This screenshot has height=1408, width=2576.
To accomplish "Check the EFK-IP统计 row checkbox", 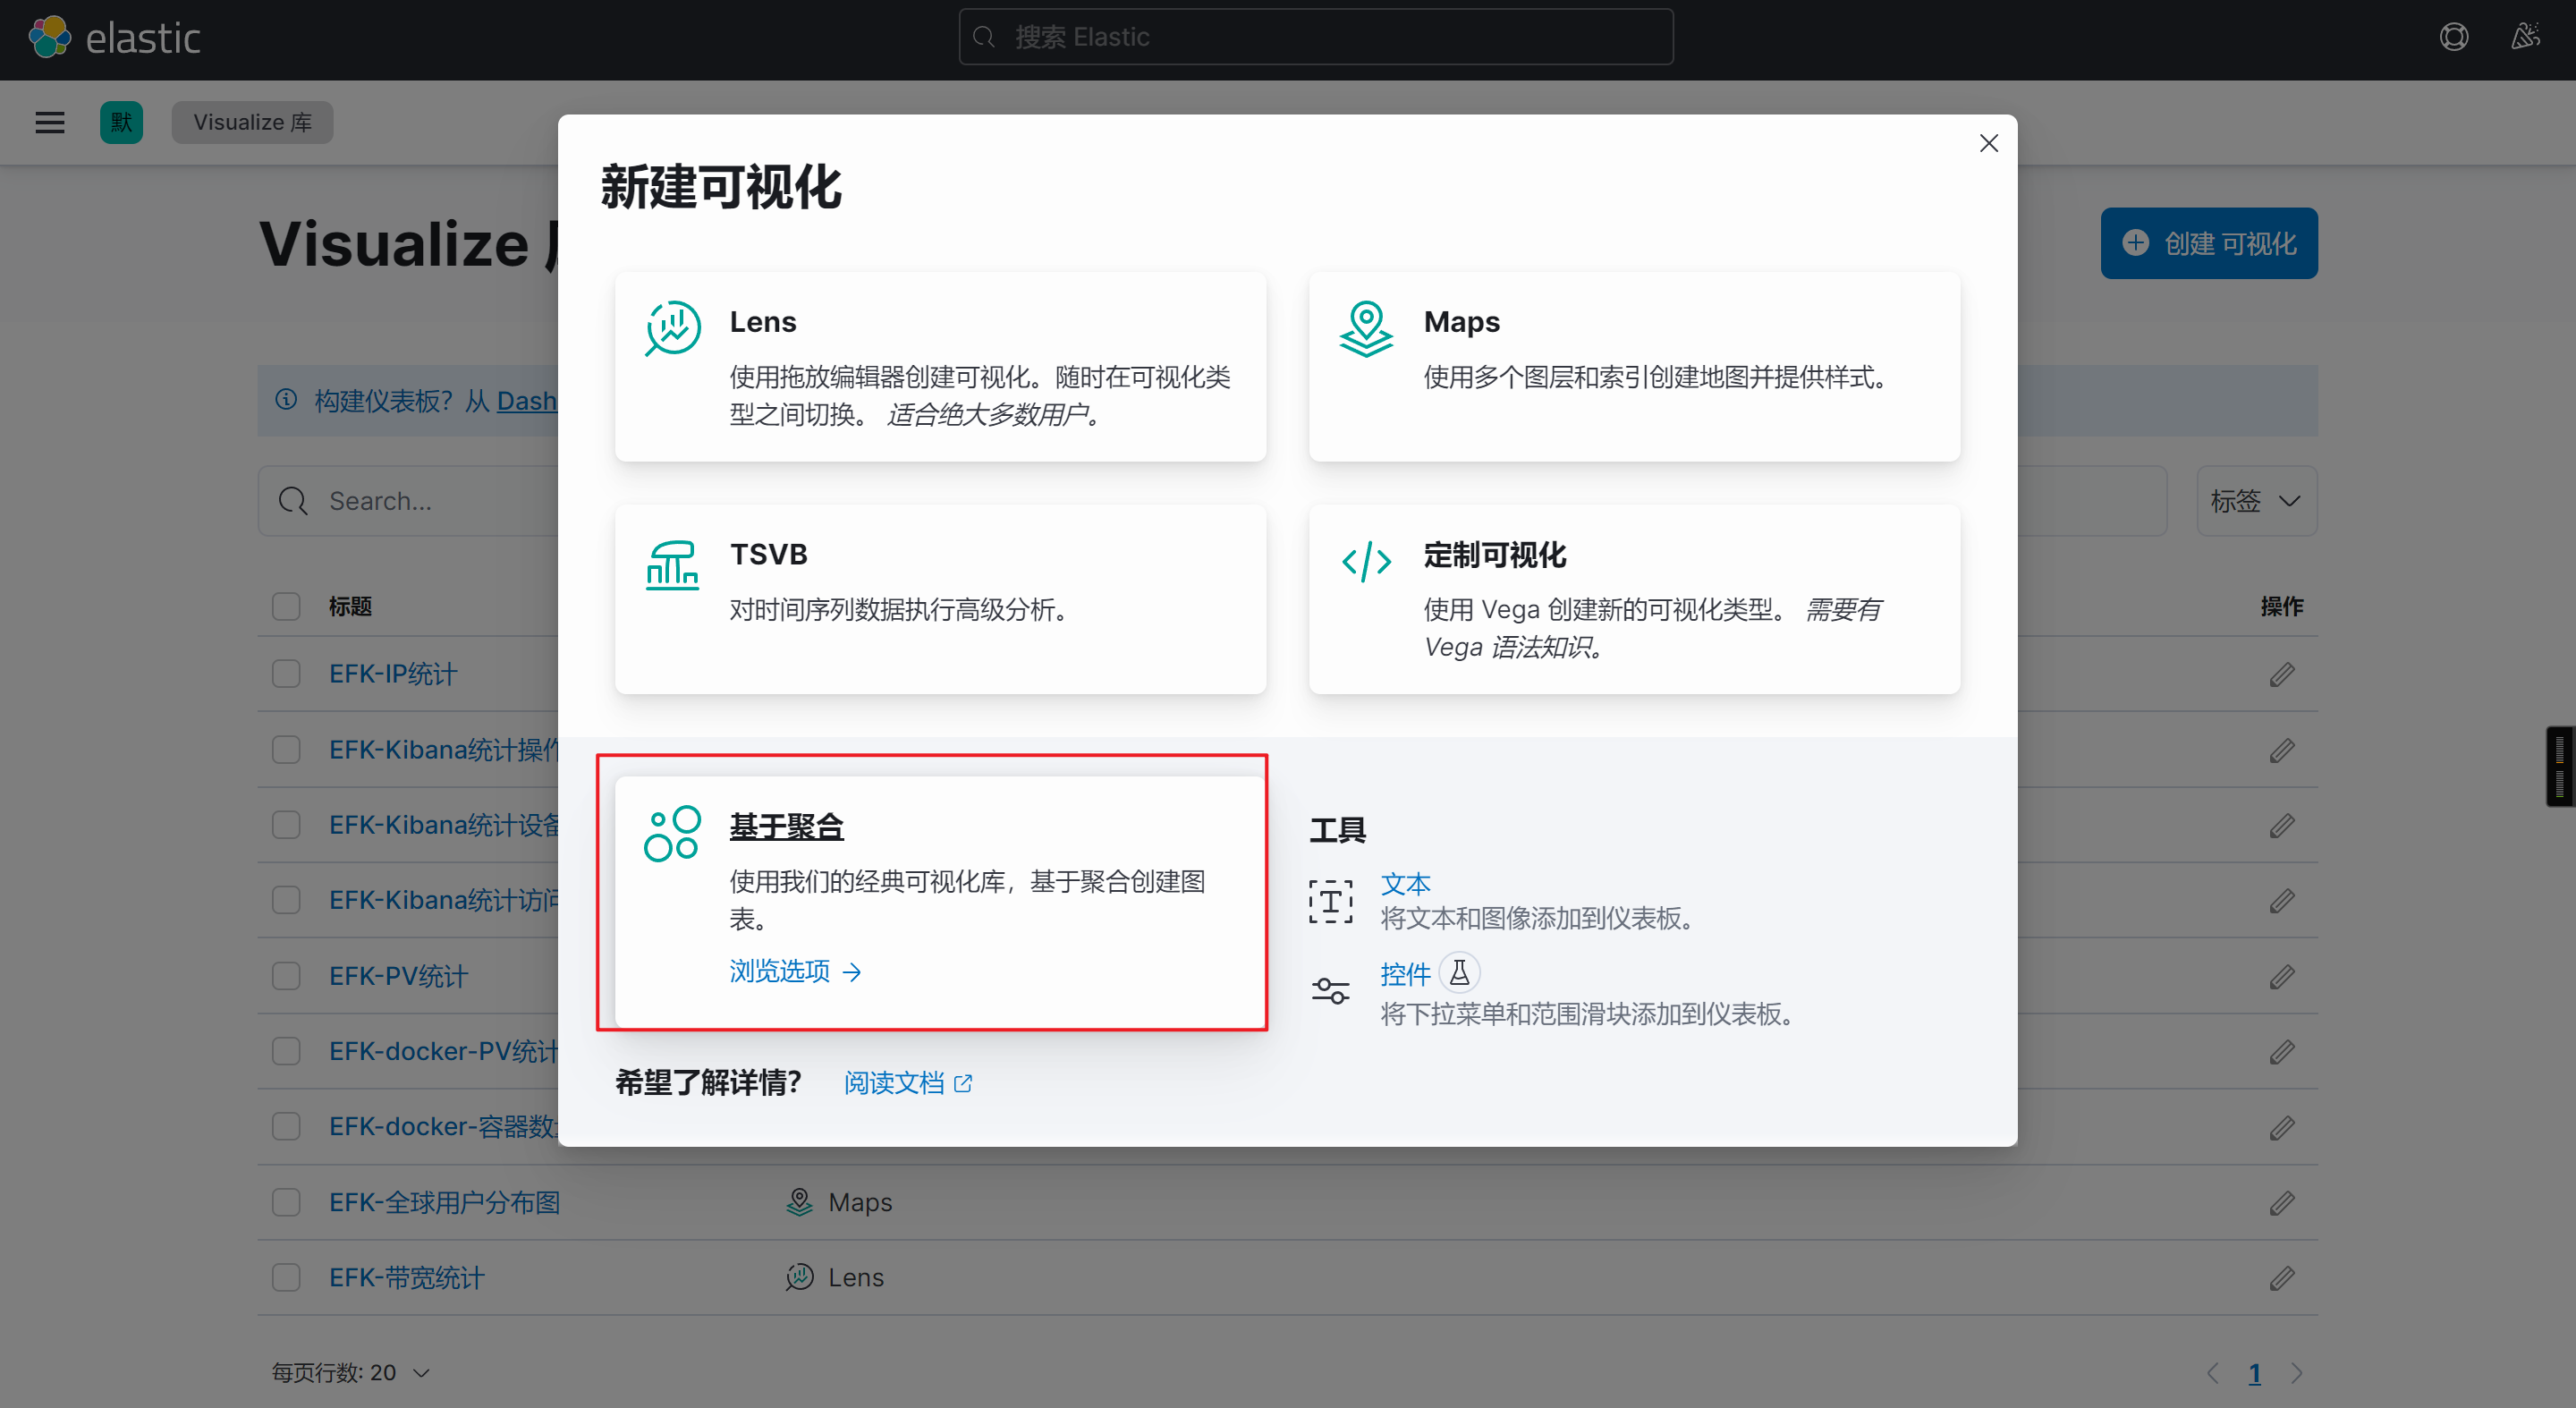I will tap(286, 674).
